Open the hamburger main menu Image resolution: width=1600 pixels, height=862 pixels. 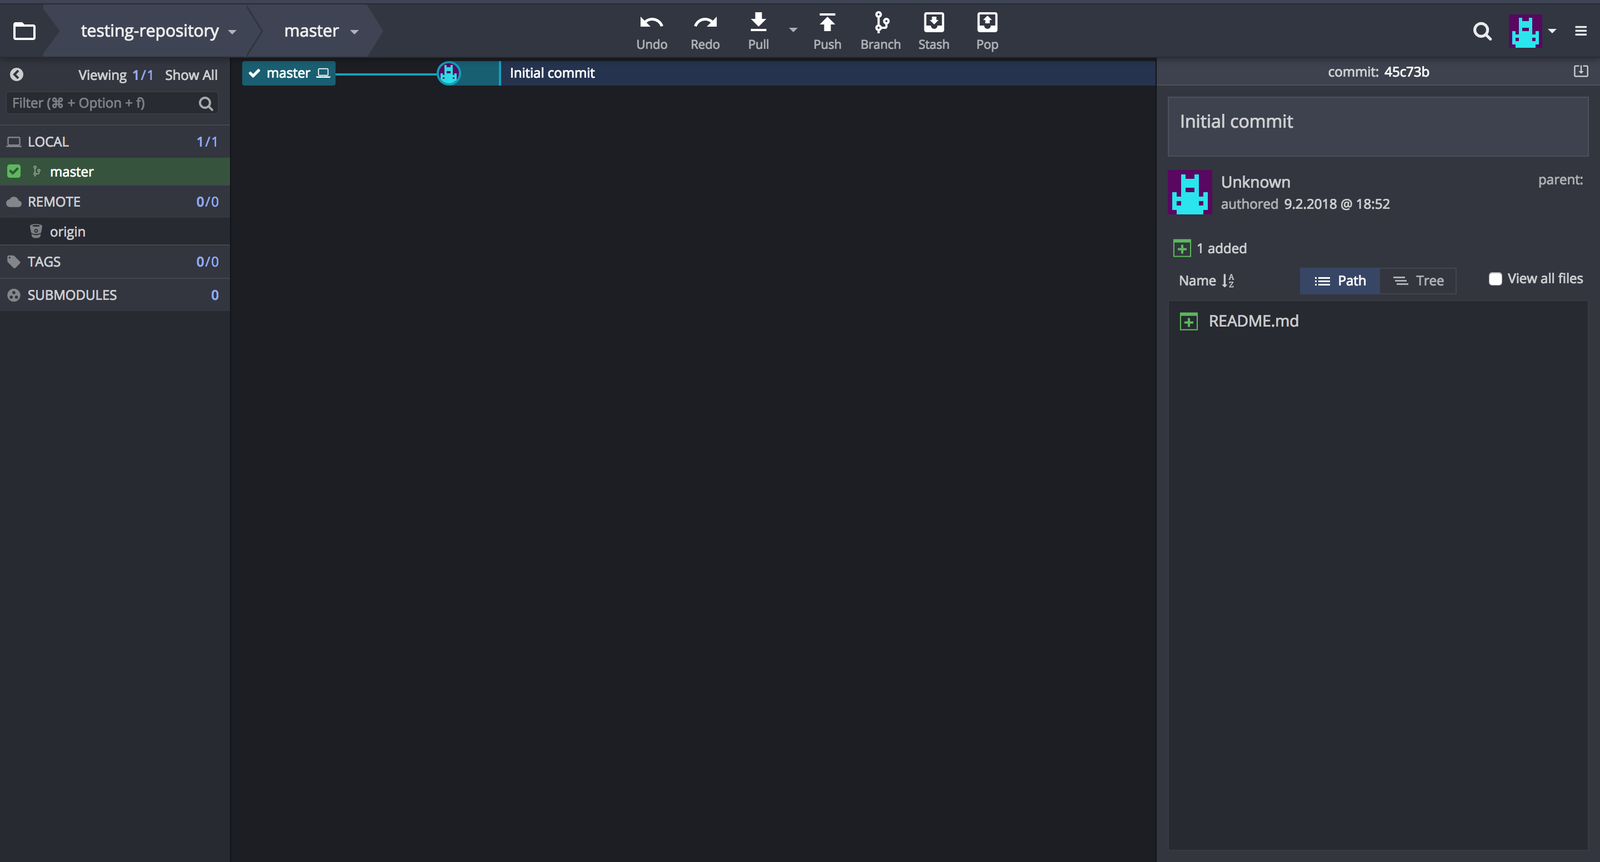point(1581,31)
